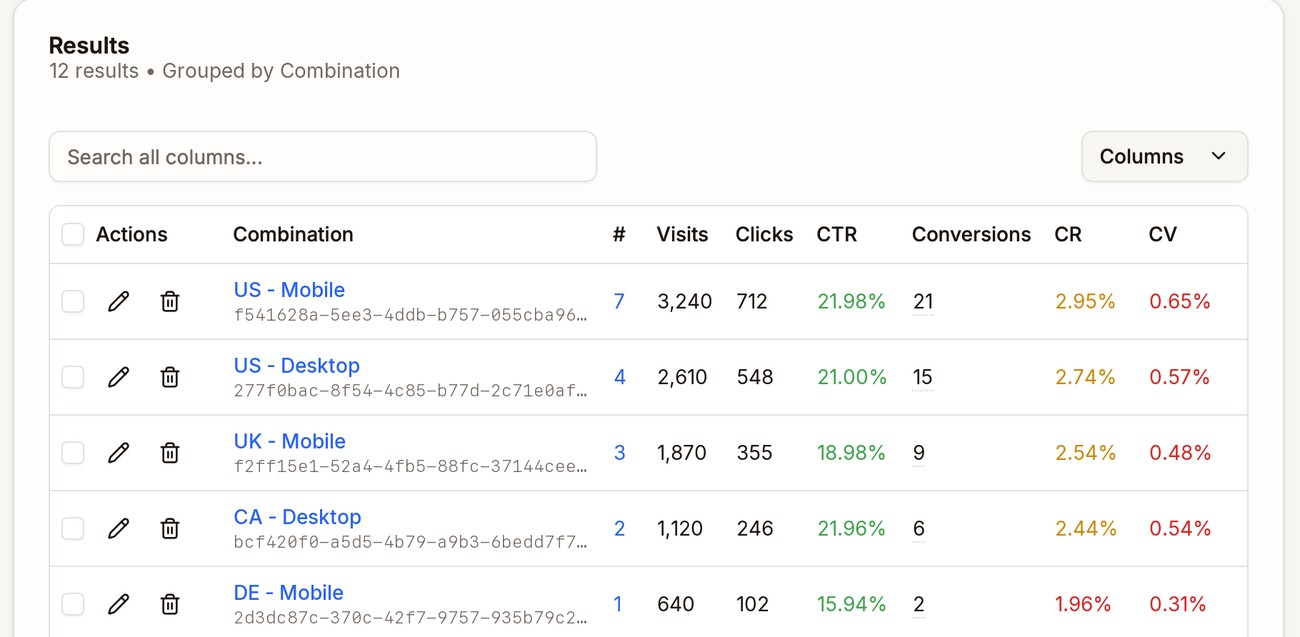
Task: Open the UK - Mobile combination link
Action: [x=290, y=442]
